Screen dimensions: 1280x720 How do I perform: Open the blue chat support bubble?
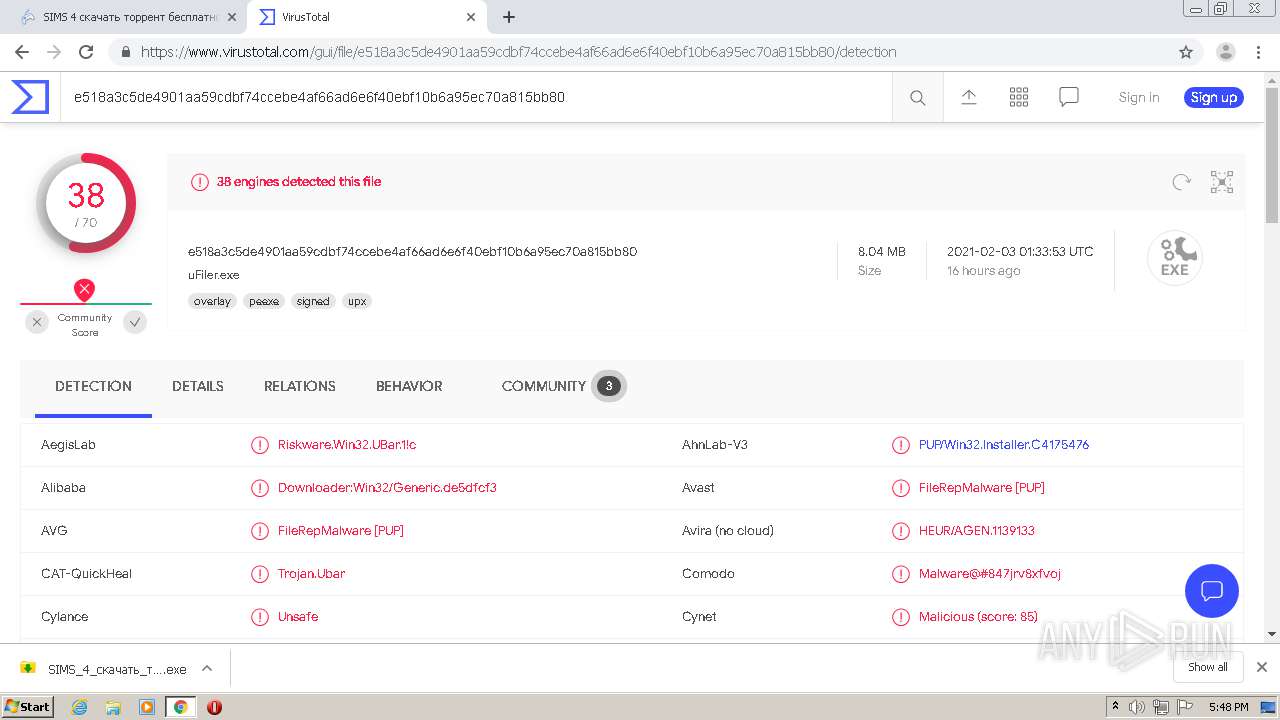coord(1212,590)
